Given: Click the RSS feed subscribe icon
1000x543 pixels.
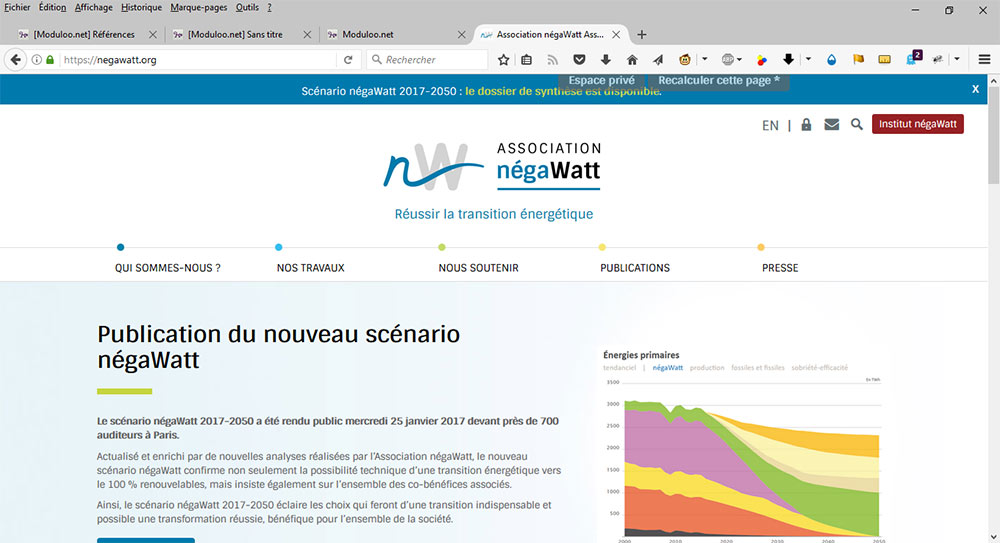Looking at the screenshot, I should pyautogui.click(x=552, y=59).
